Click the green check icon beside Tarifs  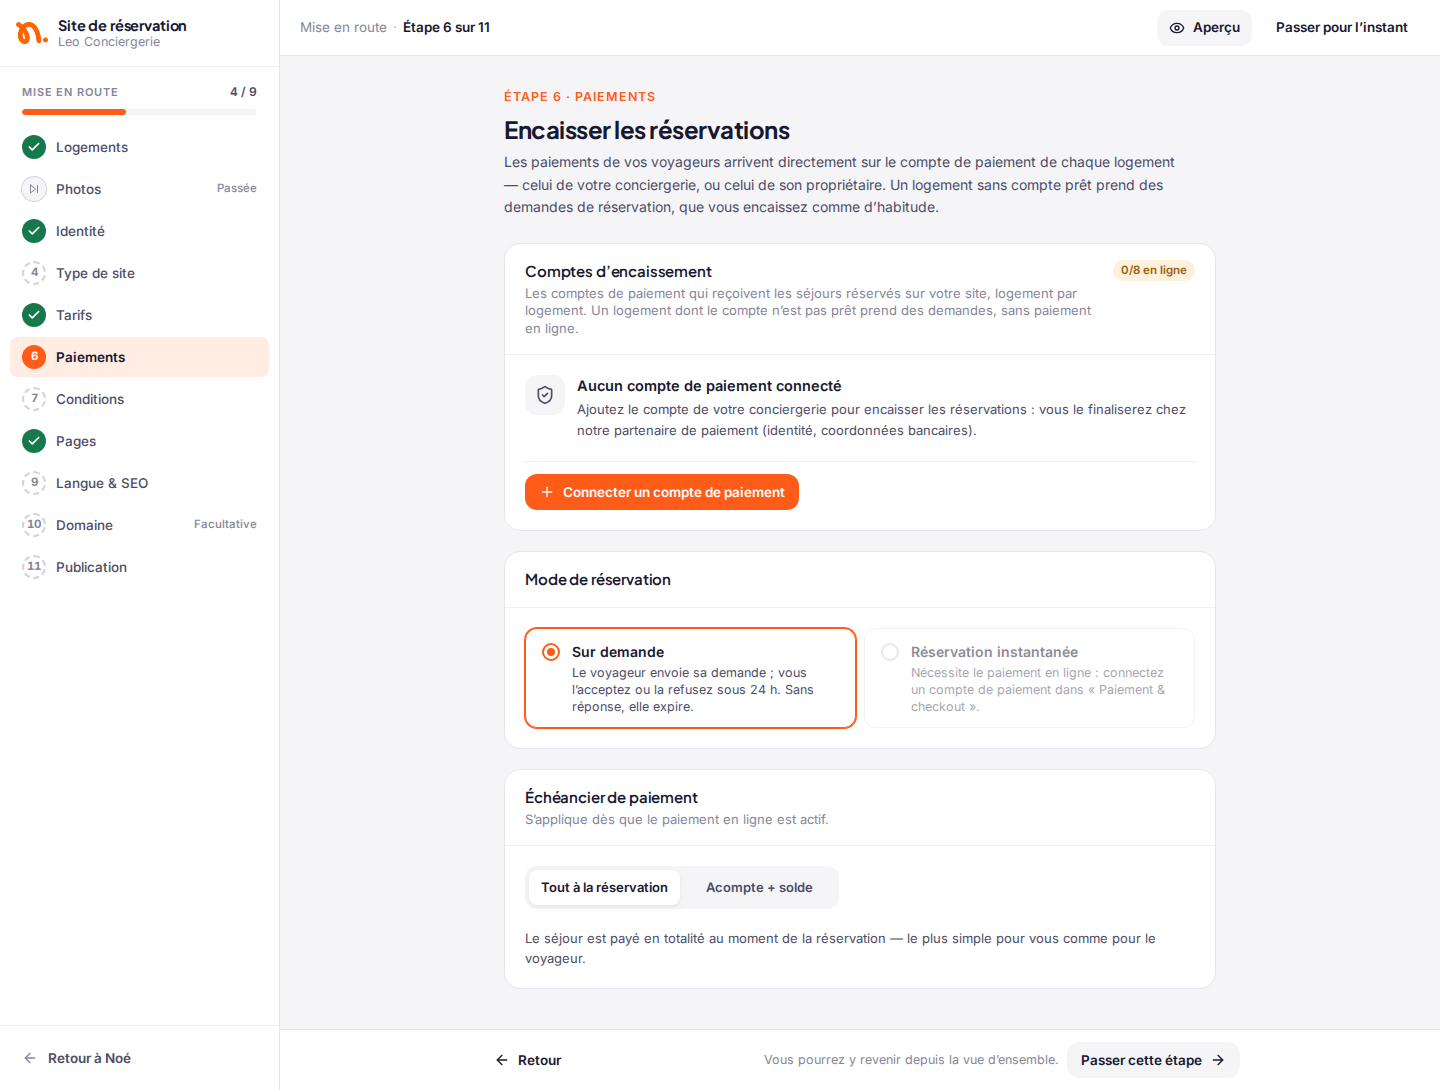[34, 315]
